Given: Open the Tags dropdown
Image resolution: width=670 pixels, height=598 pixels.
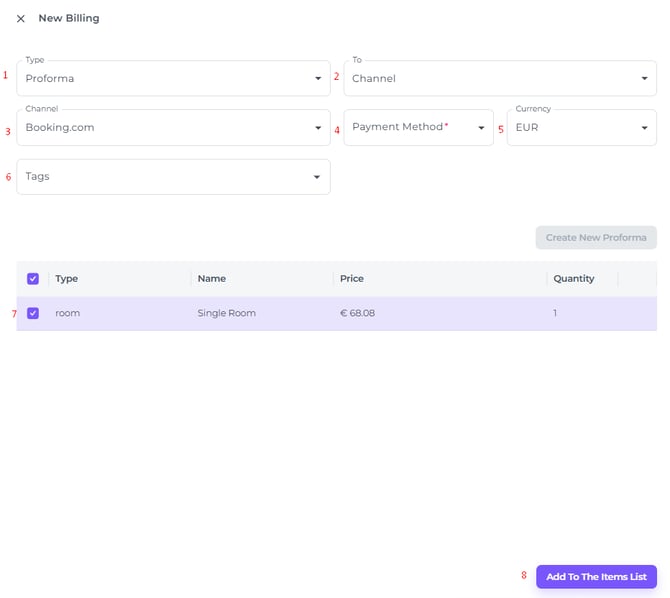Looking at the screenshot, I should point(160,177).
